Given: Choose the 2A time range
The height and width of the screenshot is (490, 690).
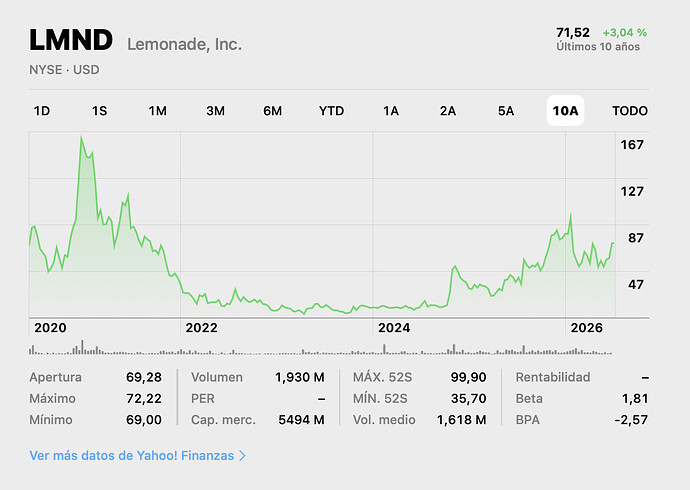Looking at the screenshot, I should point(448,111).
